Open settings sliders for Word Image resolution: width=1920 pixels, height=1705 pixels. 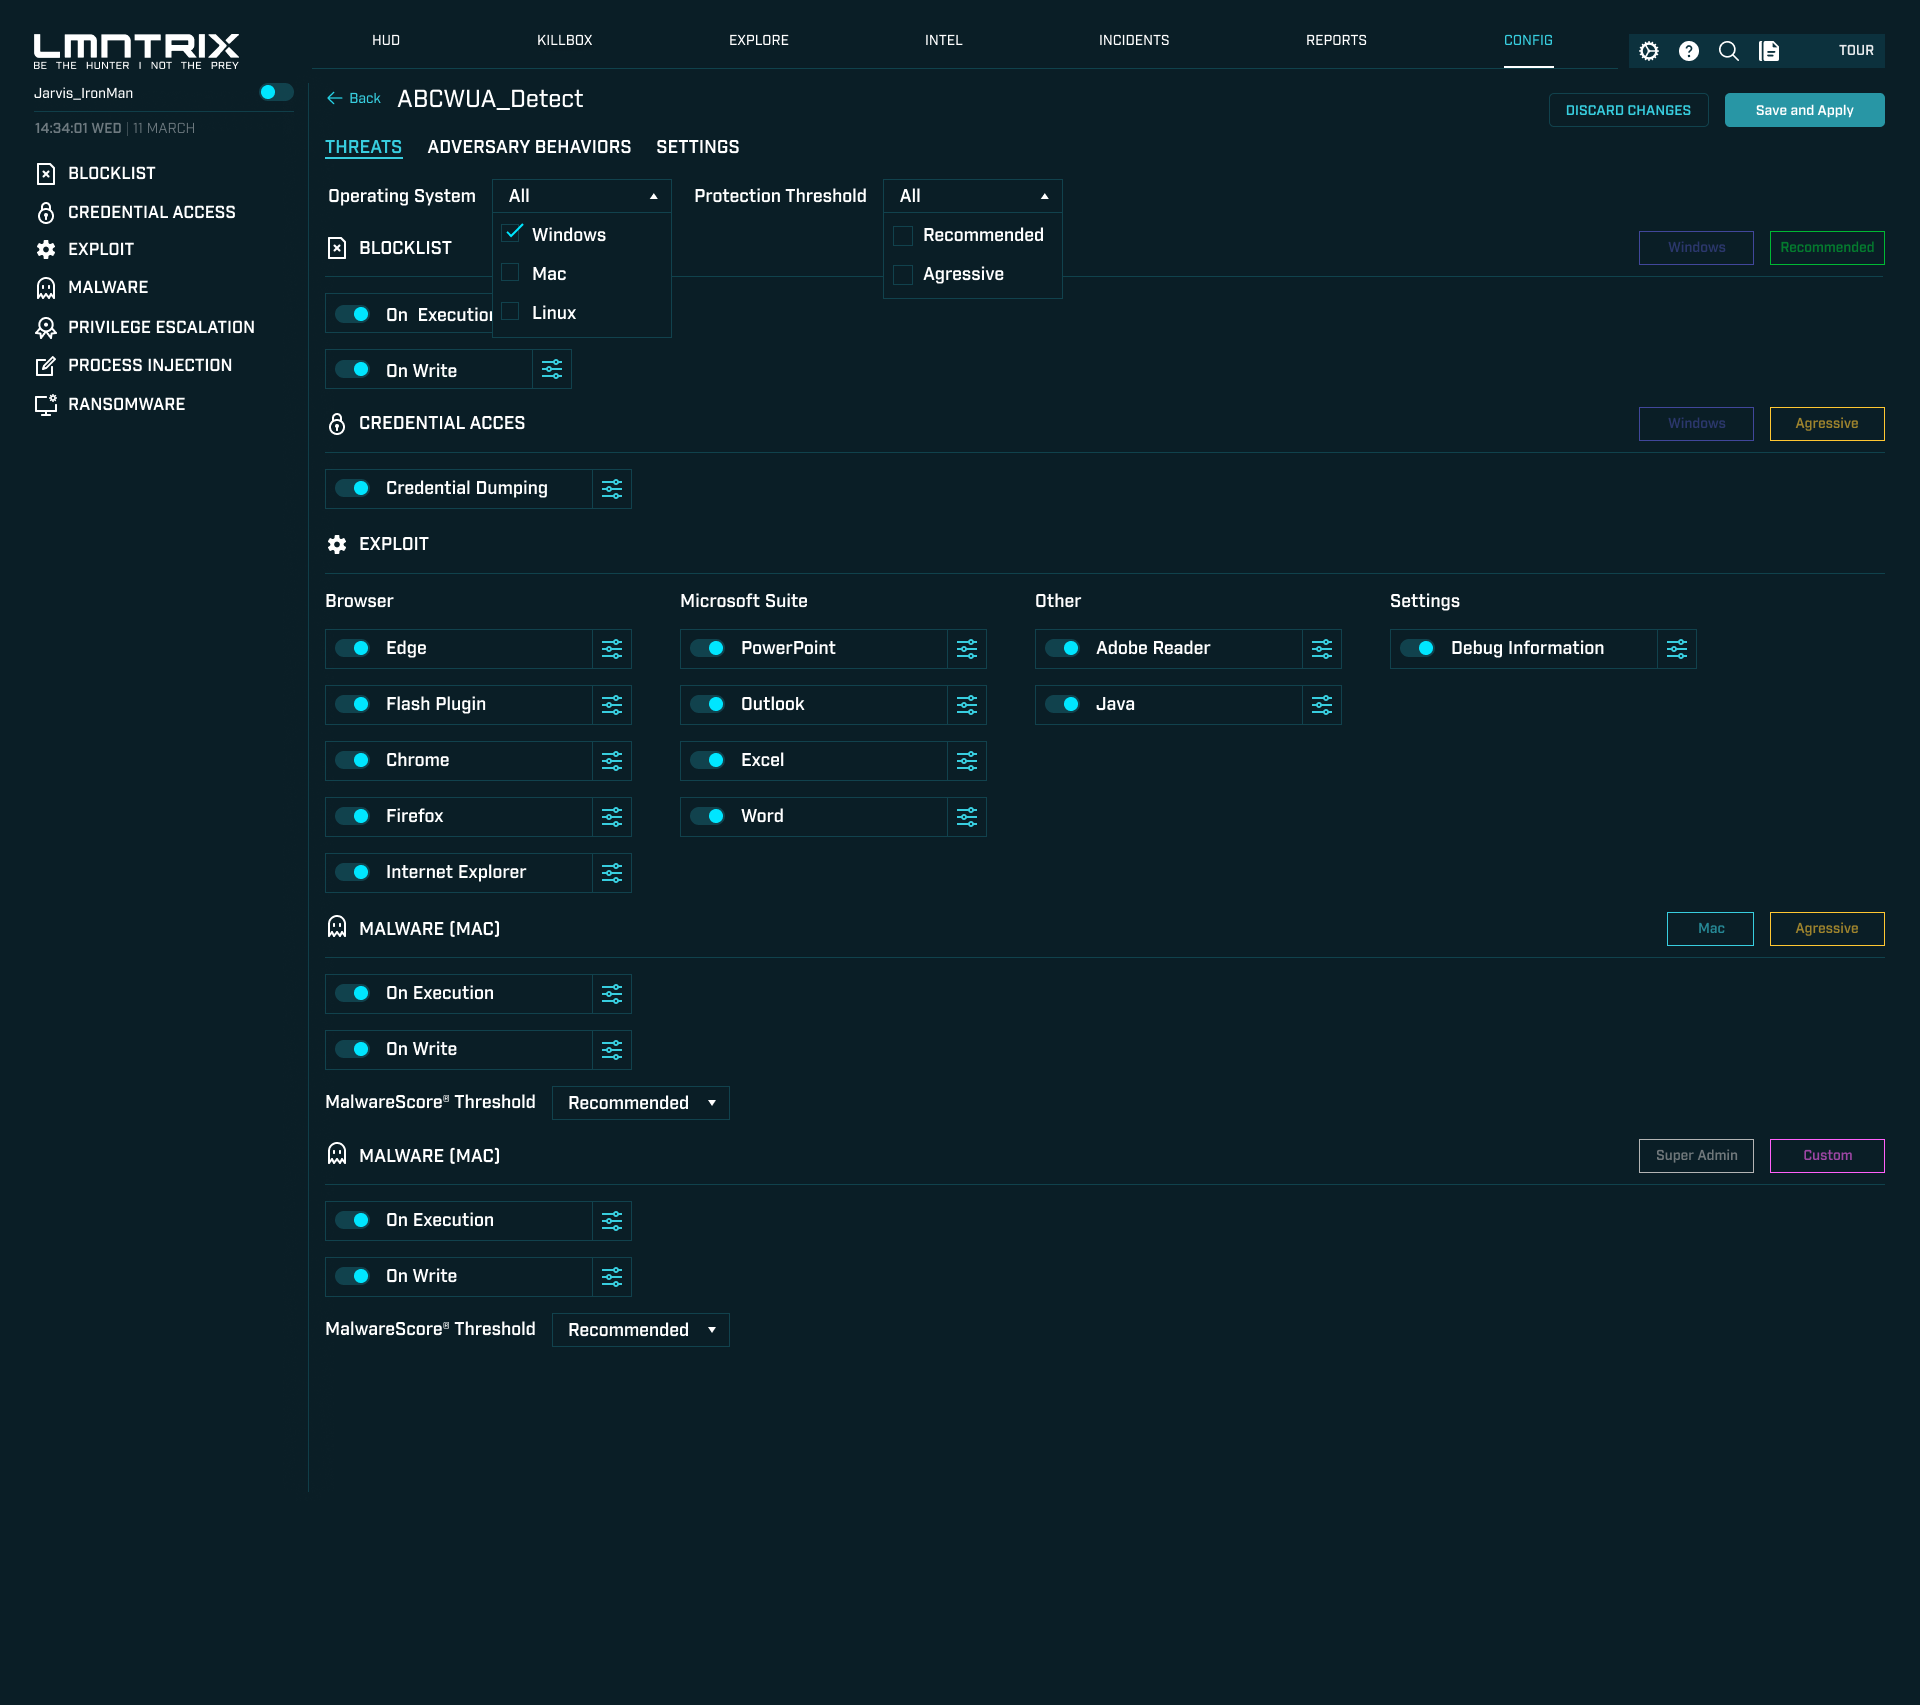point(967,817)
